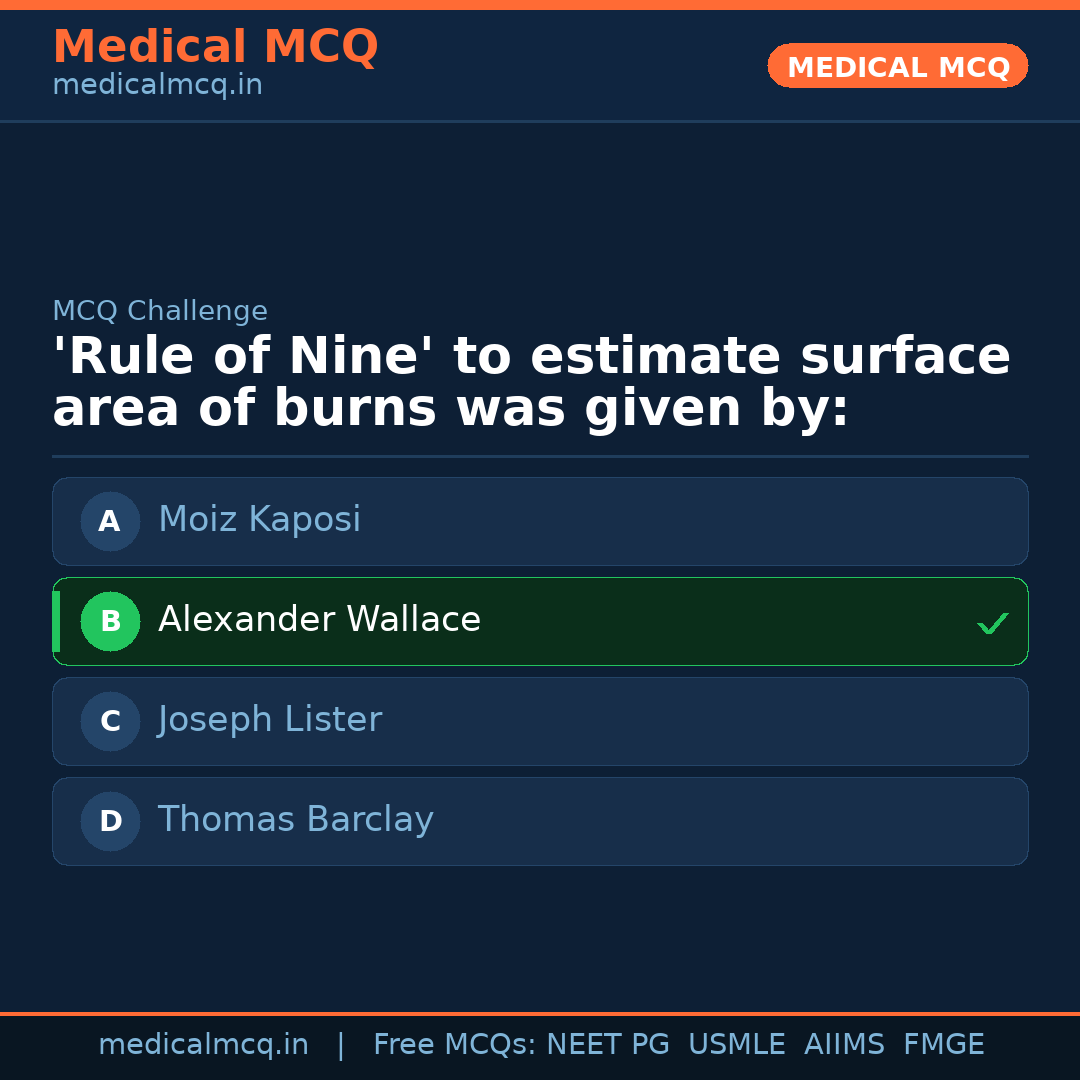Select the 'Alexander Wallace' answer text
Image resolution: width=1080 pixels, height=1080 pixels.
click(x=319, y=620)
